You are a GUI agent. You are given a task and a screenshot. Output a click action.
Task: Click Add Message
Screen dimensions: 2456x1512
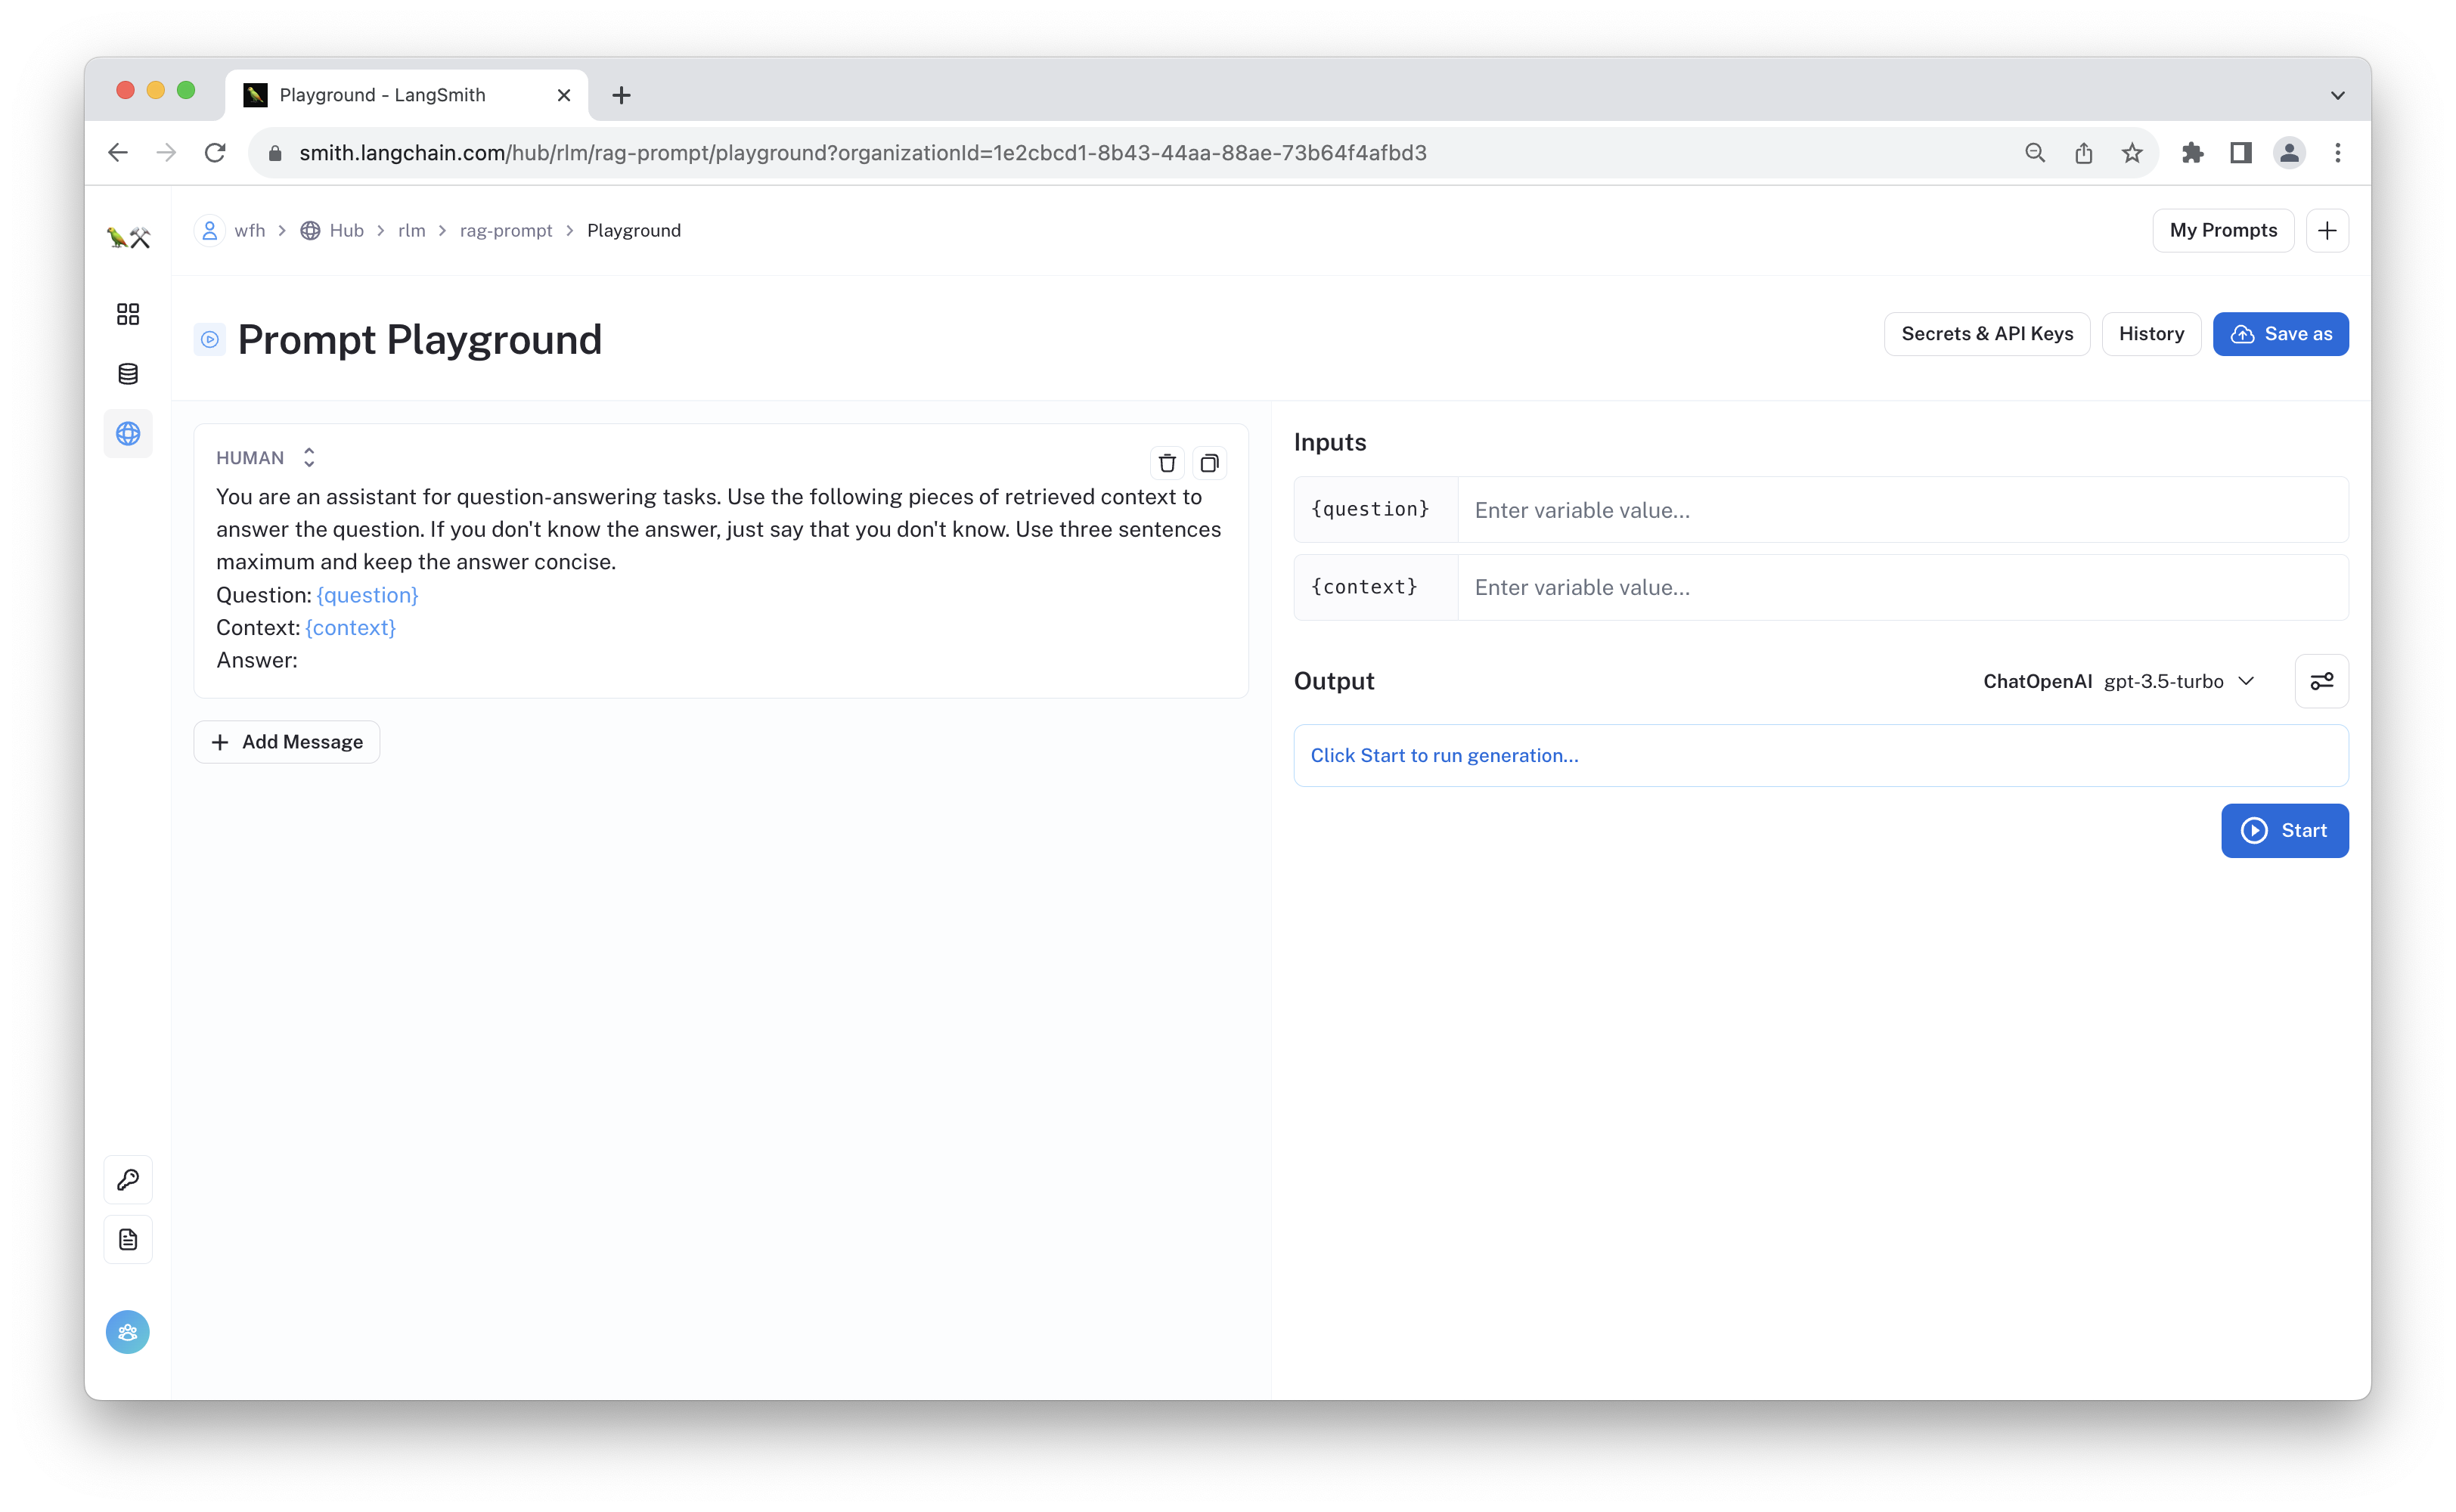point(287,742)
